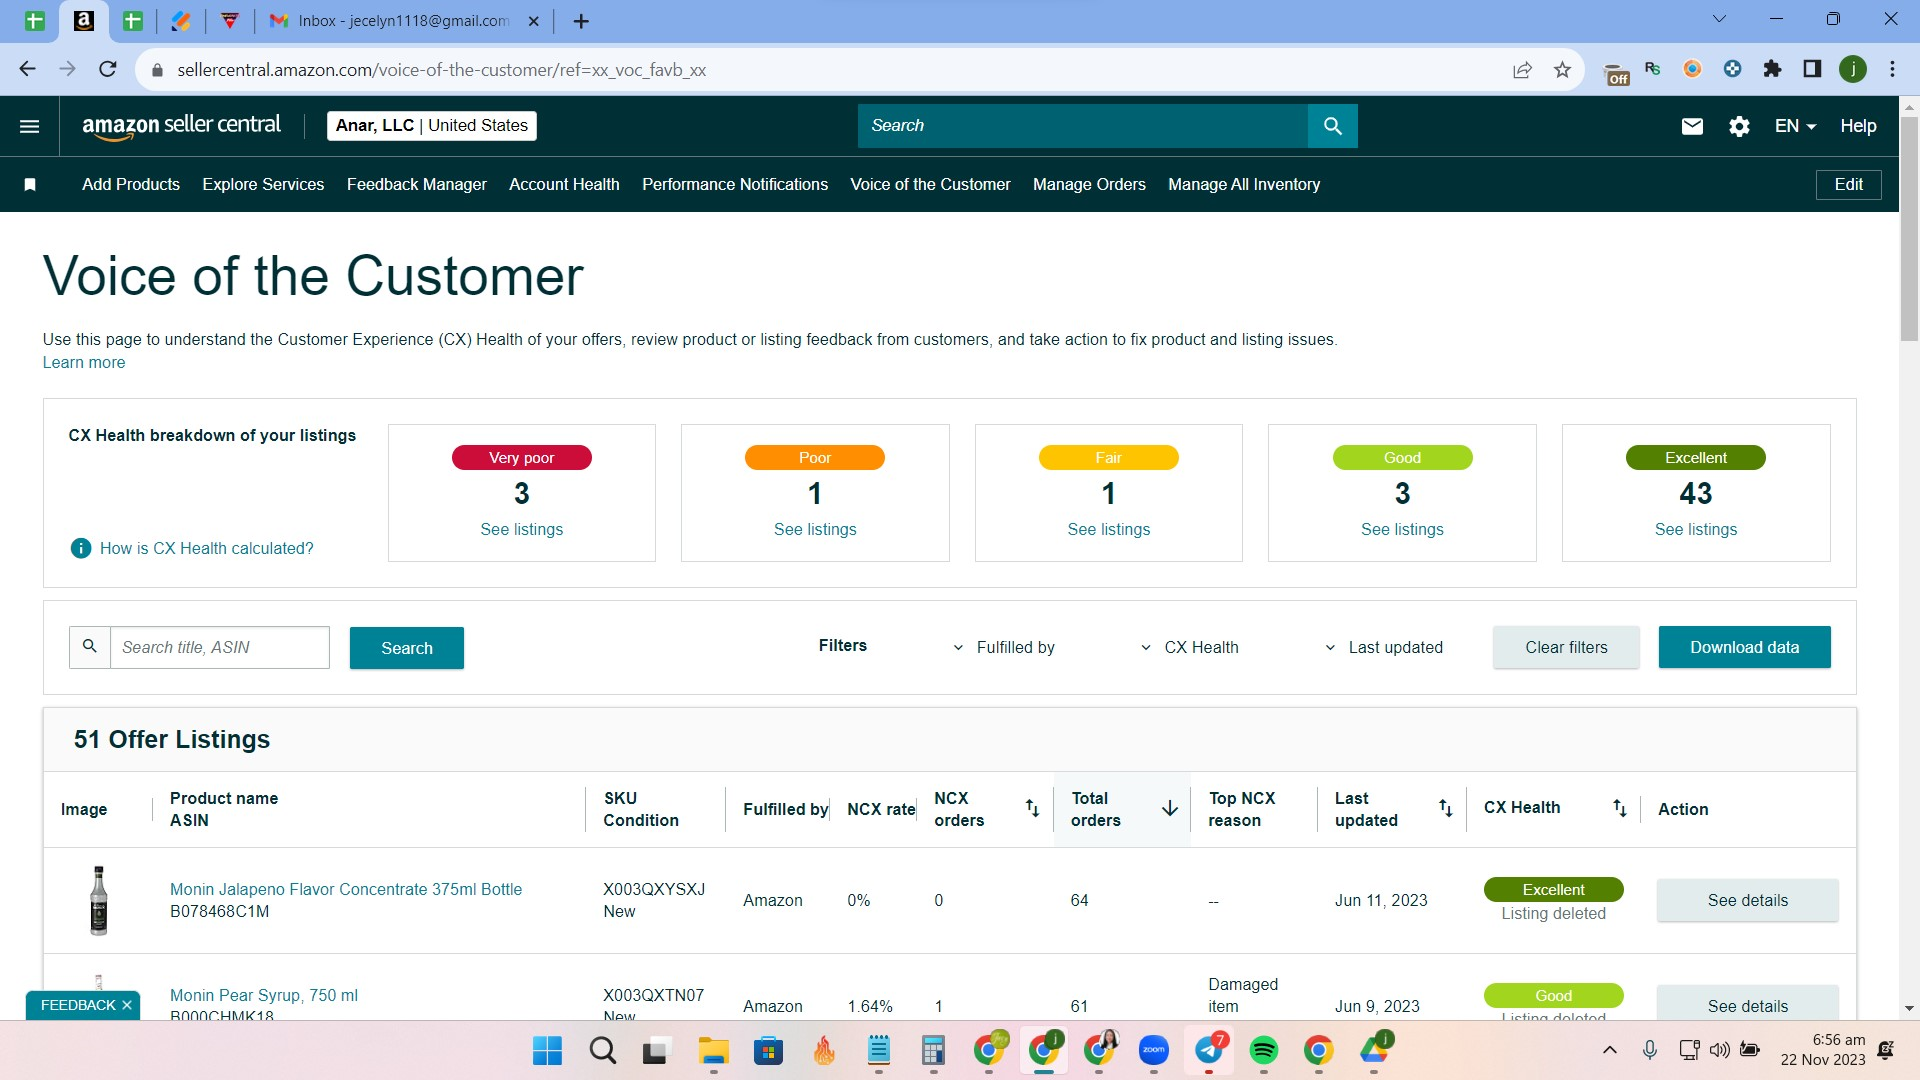The height and width of the screenshot is (1080, 1920).
Task: Expand the CX Health filter dropdown
Action: [1190, 647]
